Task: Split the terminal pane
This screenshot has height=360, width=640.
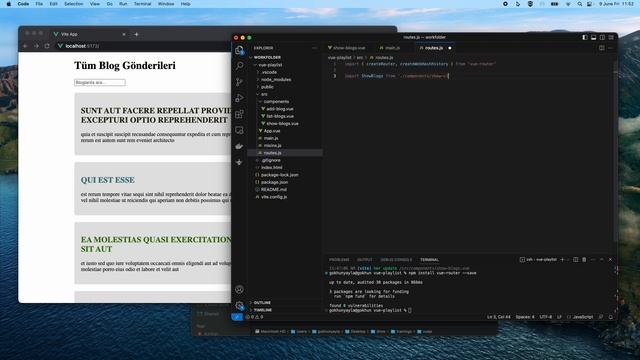Action: click(x=576, y=260)
